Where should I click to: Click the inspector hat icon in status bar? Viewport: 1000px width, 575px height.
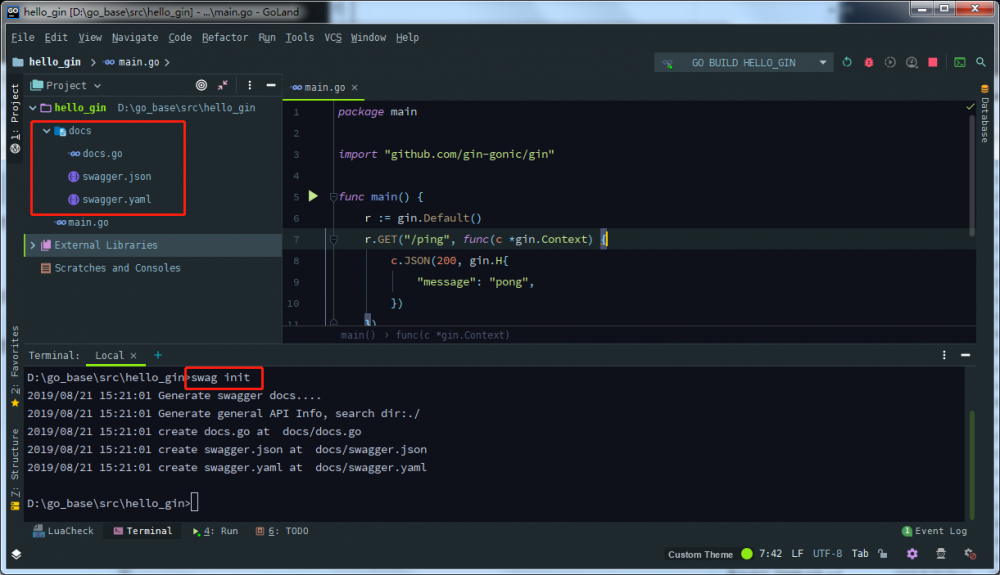(941, 553)
